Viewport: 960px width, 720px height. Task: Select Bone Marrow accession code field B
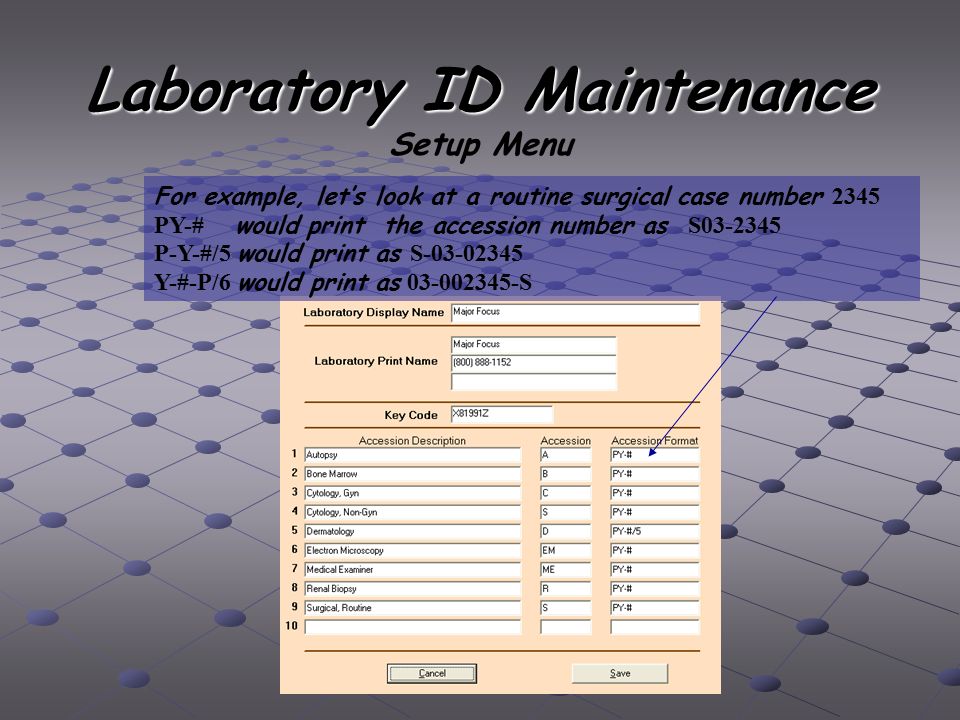[566, 474]
